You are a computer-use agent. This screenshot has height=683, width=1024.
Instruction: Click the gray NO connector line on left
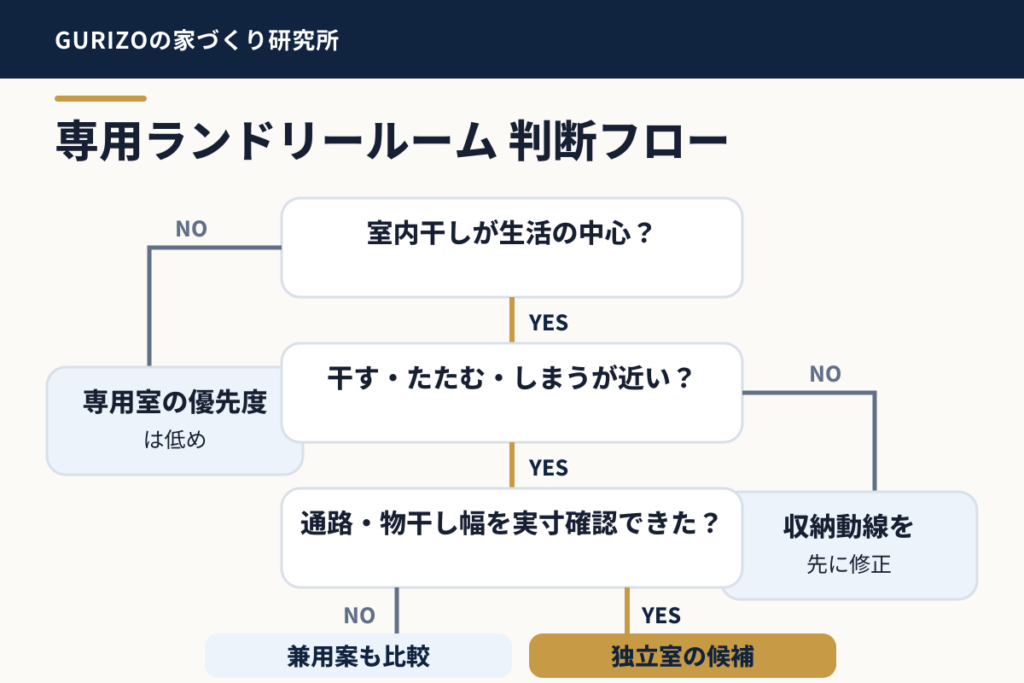tap(150, 306)
